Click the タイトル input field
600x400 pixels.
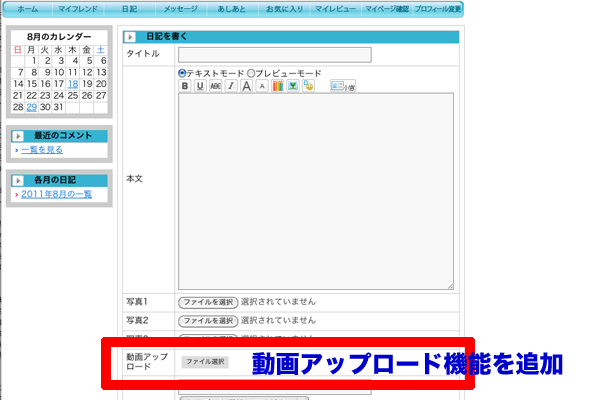(x=274, y=54)
